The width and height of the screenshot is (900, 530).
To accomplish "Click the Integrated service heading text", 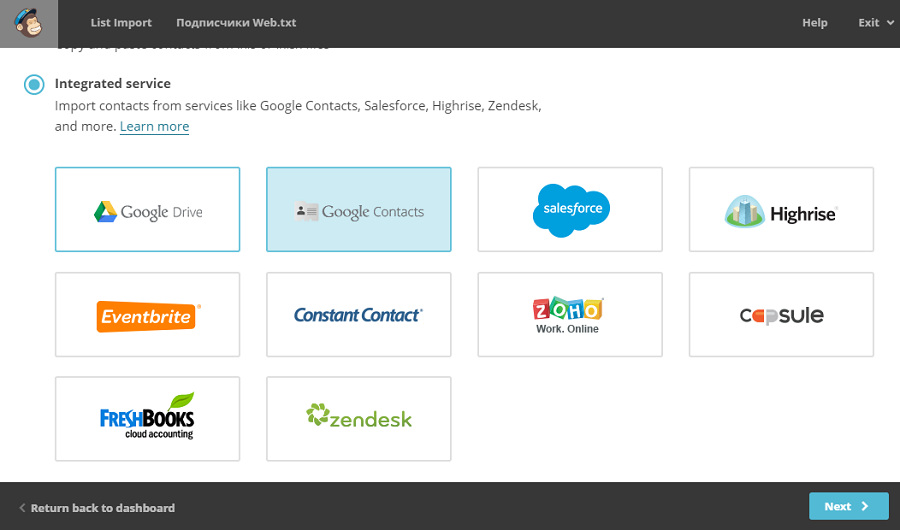I will click(112, 83).
